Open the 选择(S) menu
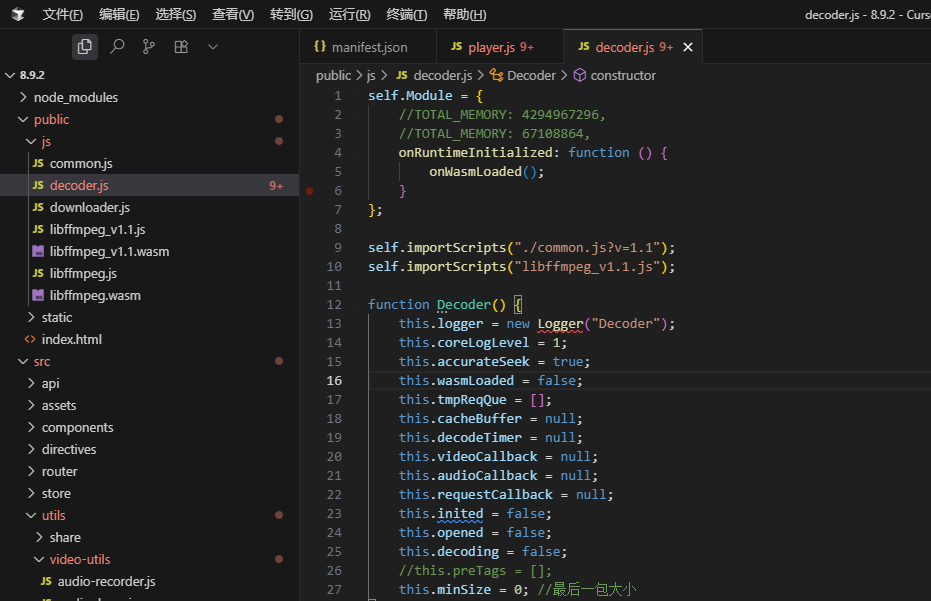This screenshot has height=601, width=931. click(x=176, y=14)
